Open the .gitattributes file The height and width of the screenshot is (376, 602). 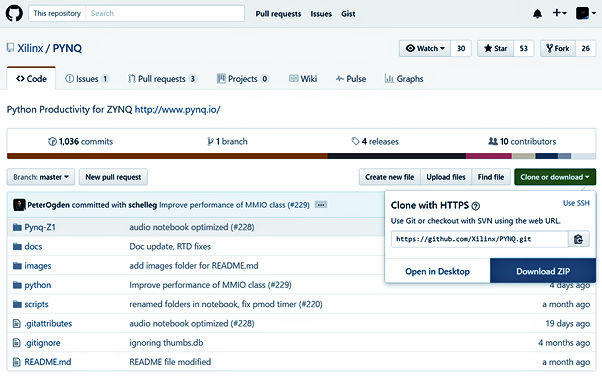pyautogui.click(x=48, y=323)
